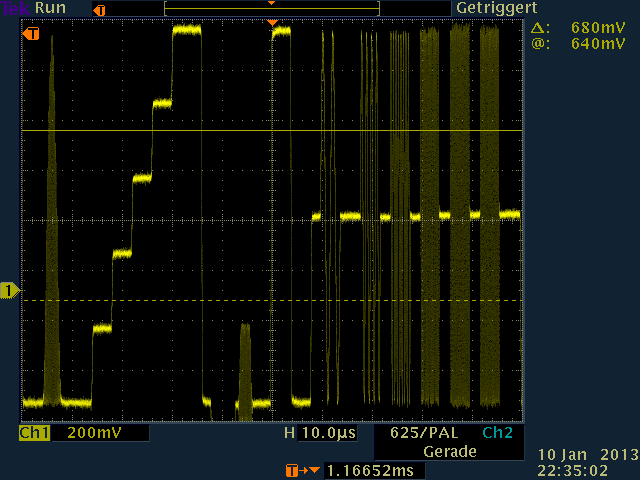Select the Ch2 trigger source label
This screenshot has height=480, width=640.
click(497, 434)
